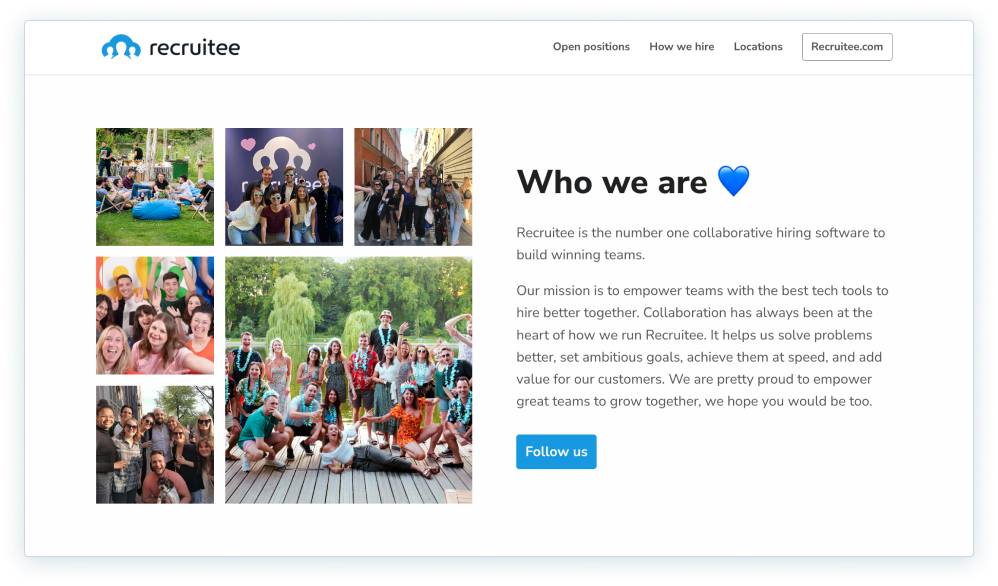
Task: Open the Recruitee.com website button
Action: pos(846,46)
